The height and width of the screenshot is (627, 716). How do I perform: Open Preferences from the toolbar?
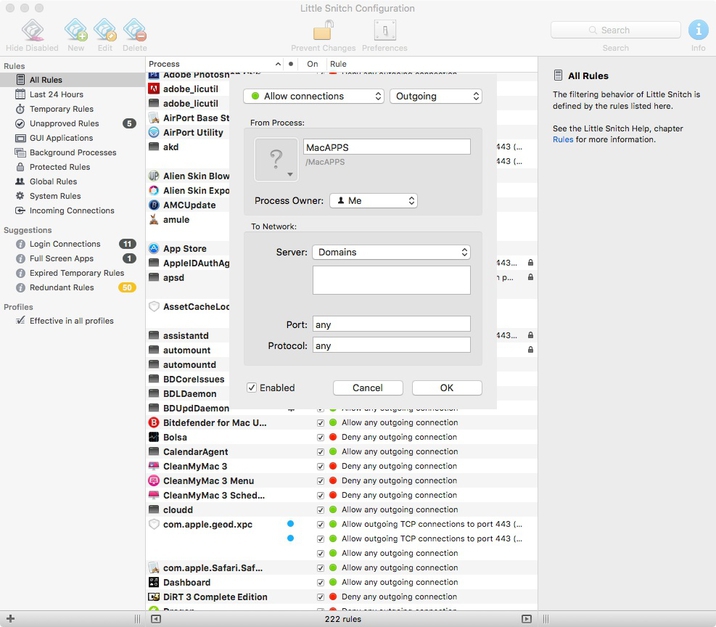pos(384,31)
